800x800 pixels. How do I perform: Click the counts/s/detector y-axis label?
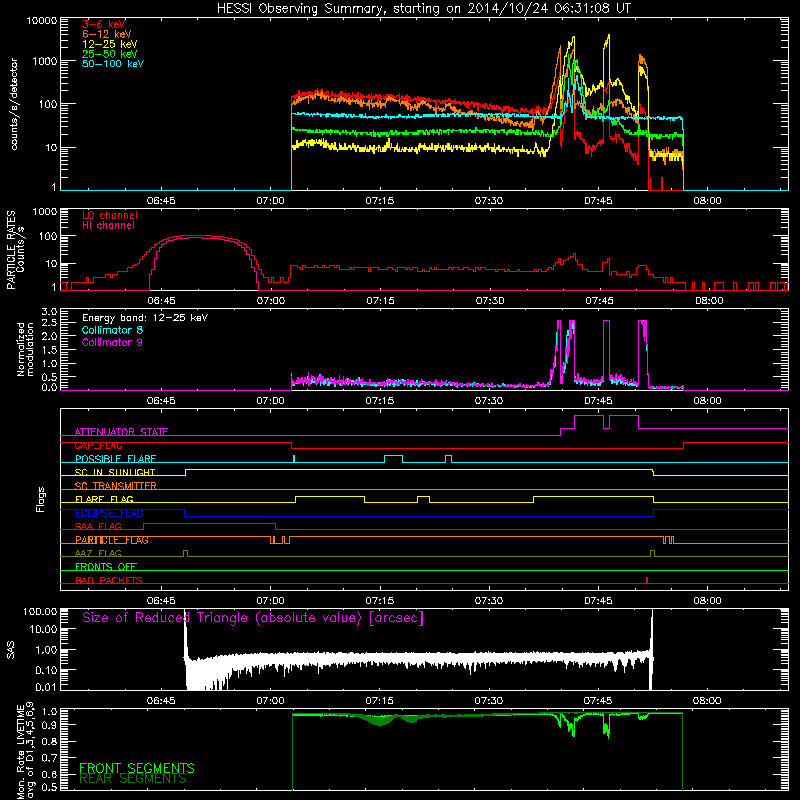pyautogui.click(x=14, y=104)
